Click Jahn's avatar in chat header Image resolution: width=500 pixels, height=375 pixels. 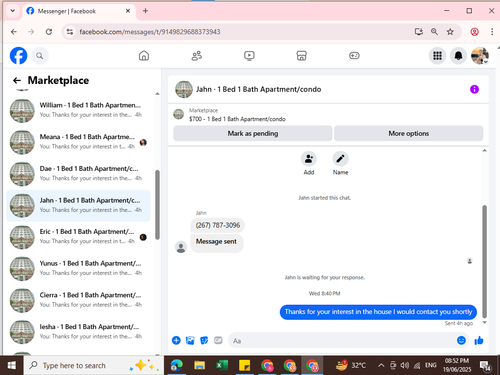184,89
